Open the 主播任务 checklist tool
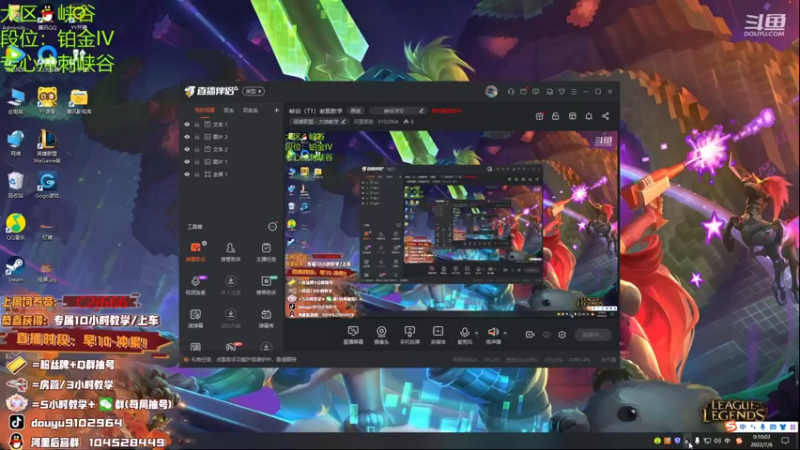 tap(266, 252)
